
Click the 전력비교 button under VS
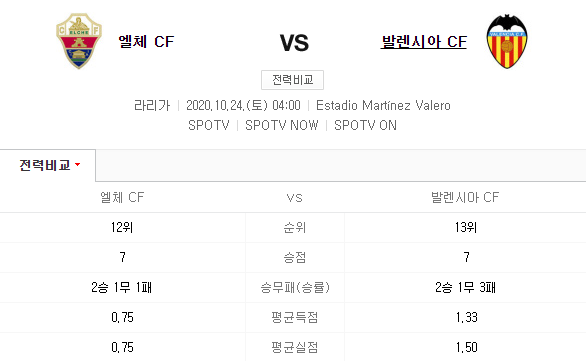(x=292, y=80)
